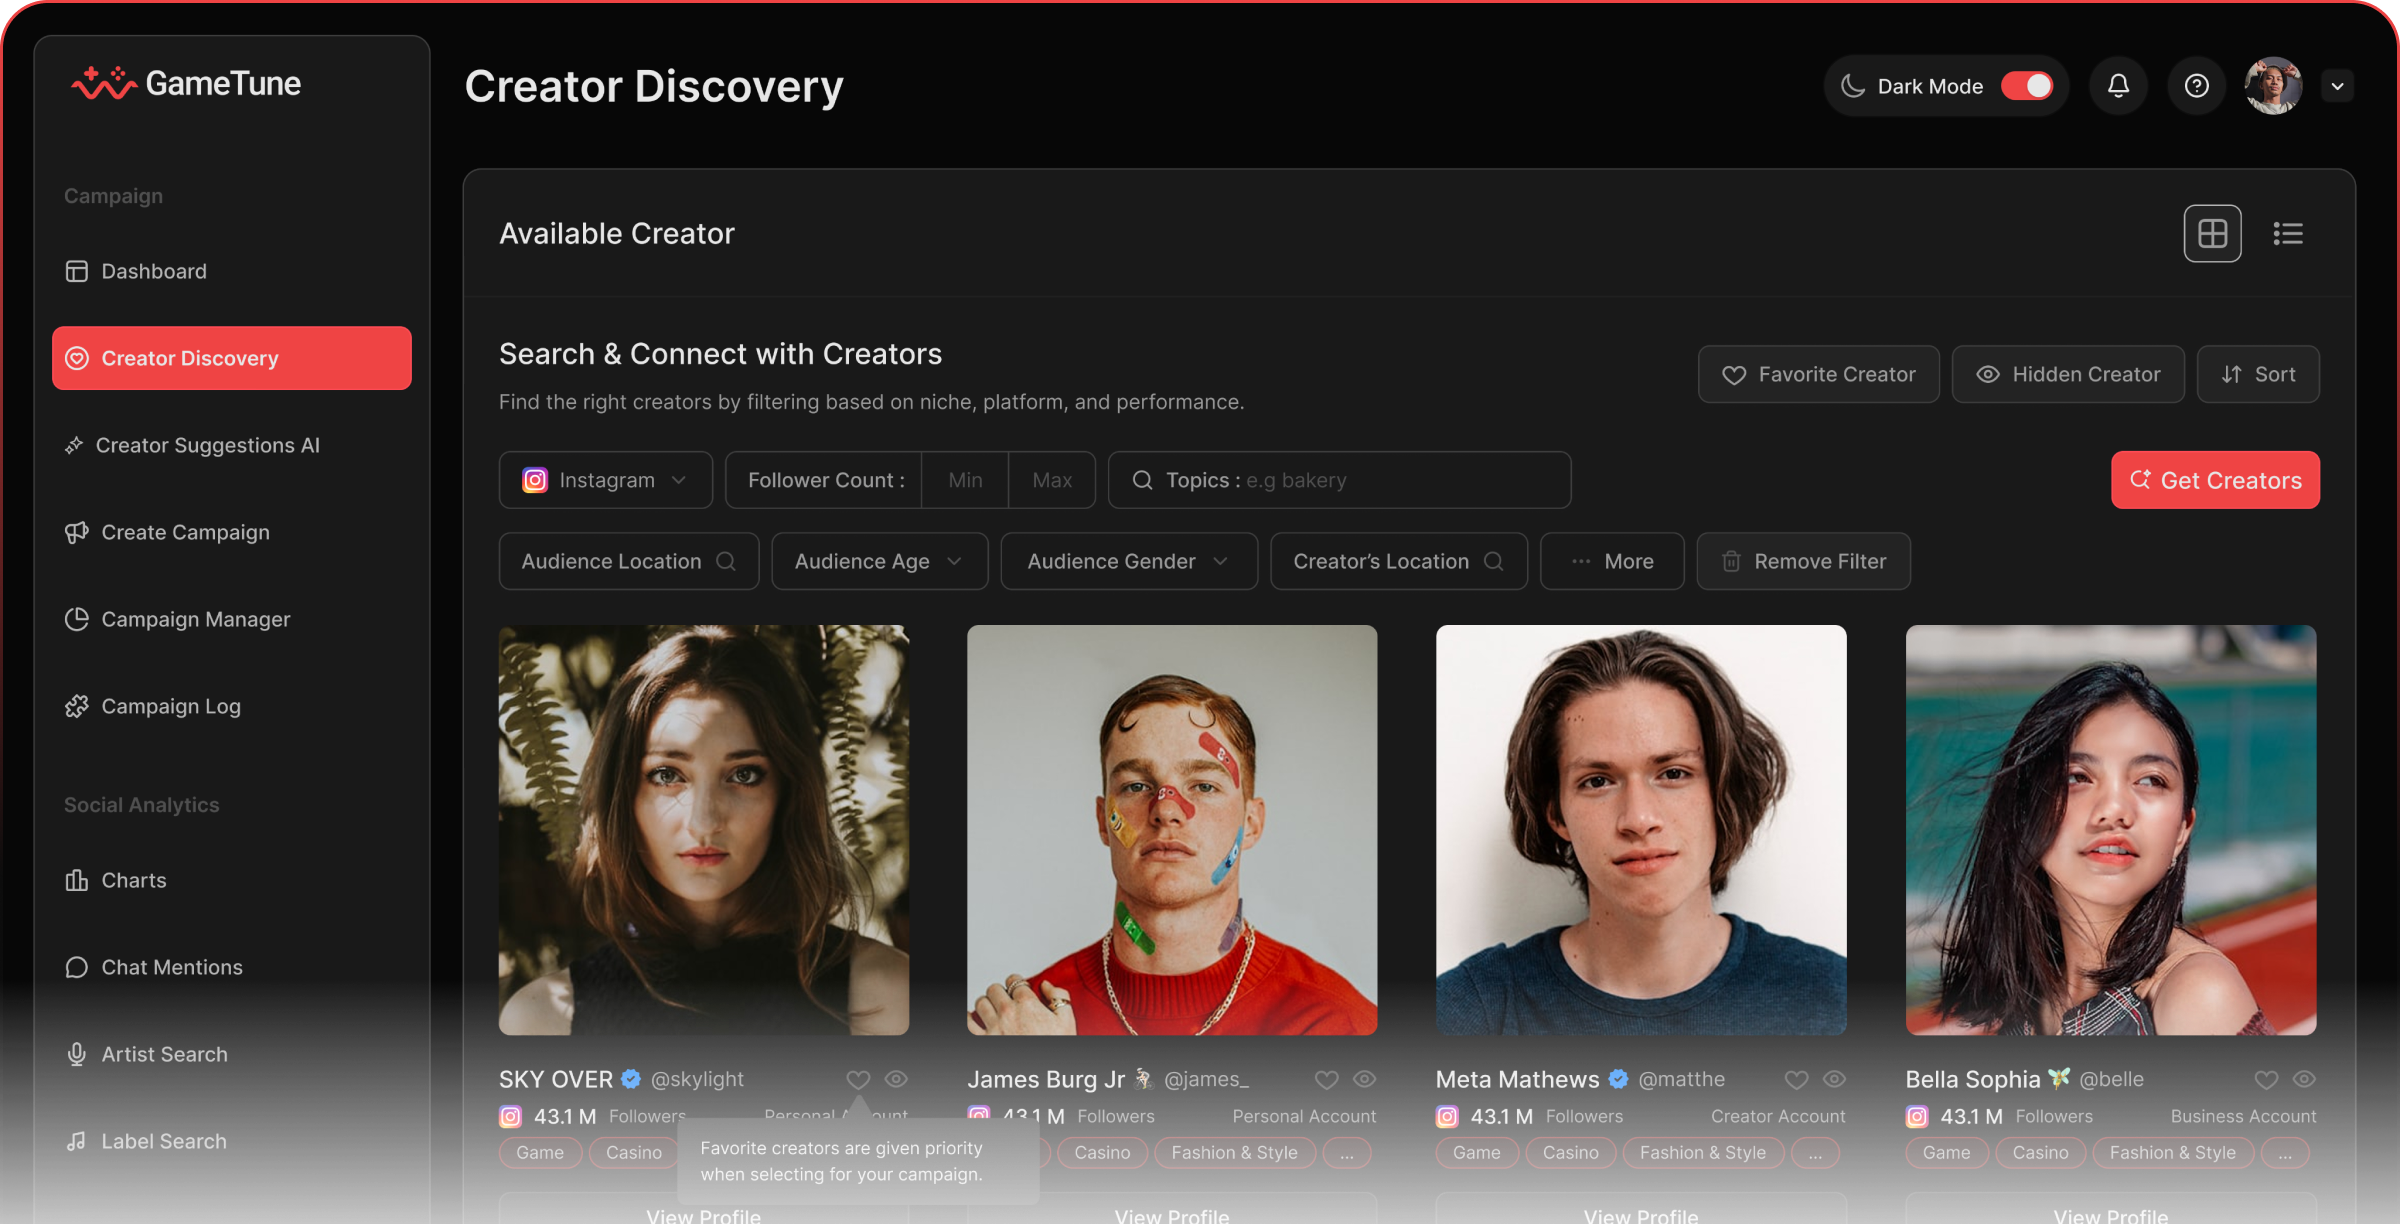The image size is (2400, 1224).
Task: Click the GameTune logo
Action: [x=187, y=84]
